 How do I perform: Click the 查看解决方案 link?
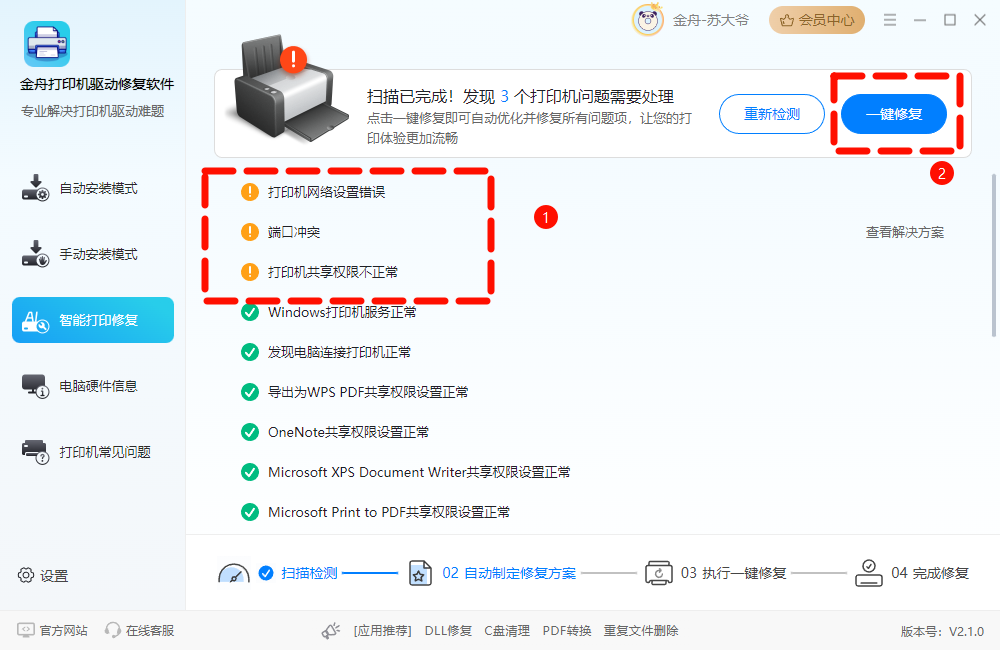click(x=904, y=232)
